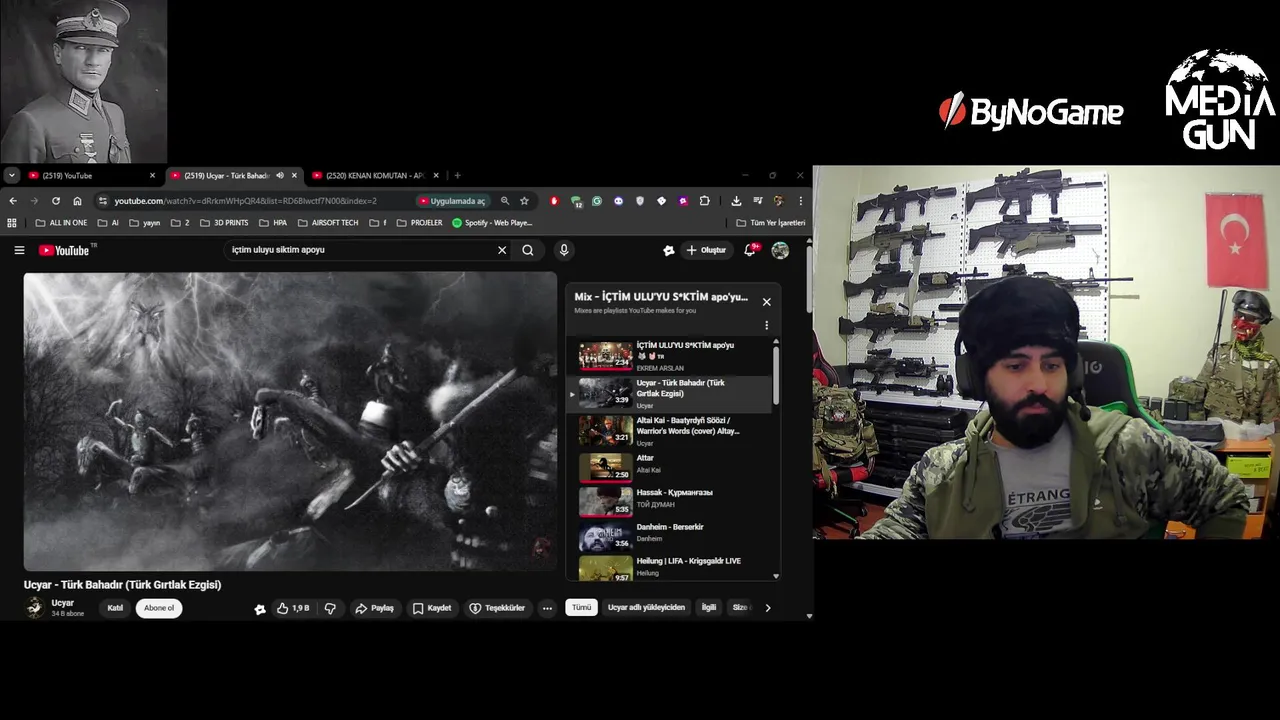Open media controls in browser toolbar

click(x=758, y=201)
